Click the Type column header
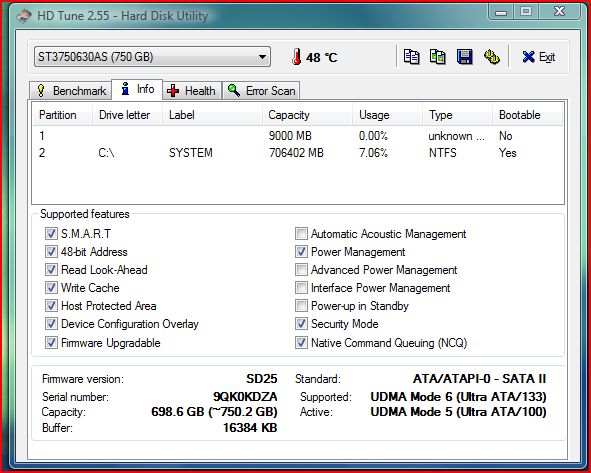This screenshot has height=473, width=591. pyautogui.click(x=457, y=115)
